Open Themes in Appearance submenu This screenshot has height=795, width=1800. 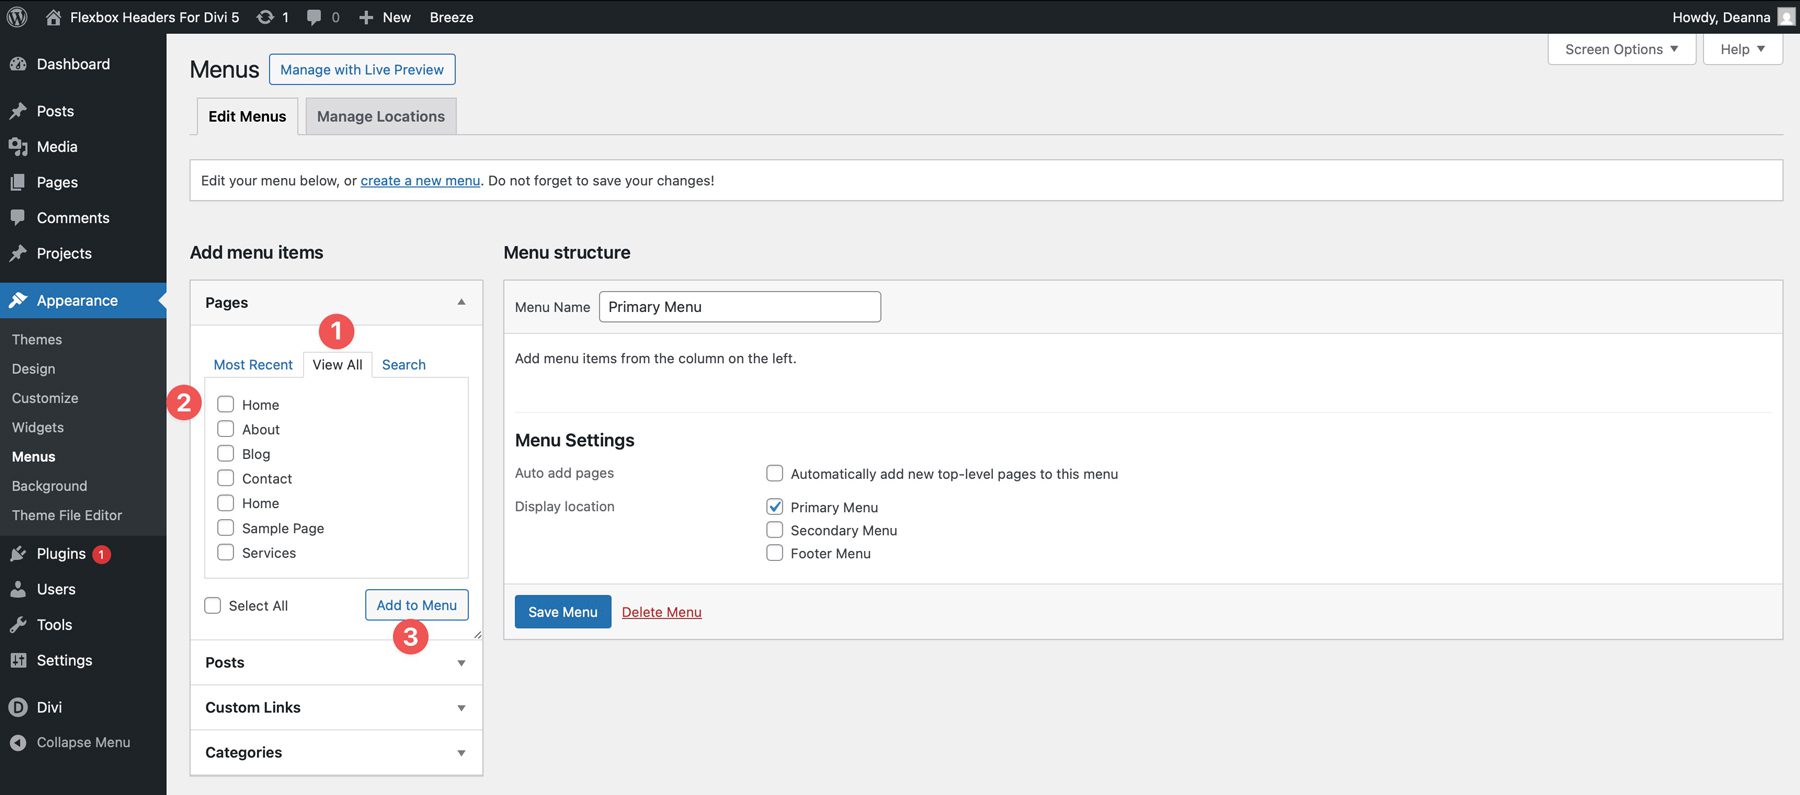37,340
